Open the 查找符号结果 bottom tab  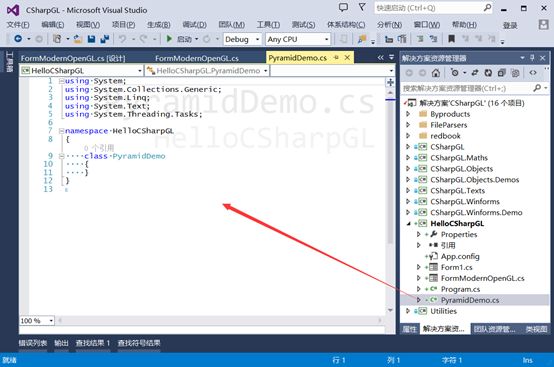pos(139,343)
